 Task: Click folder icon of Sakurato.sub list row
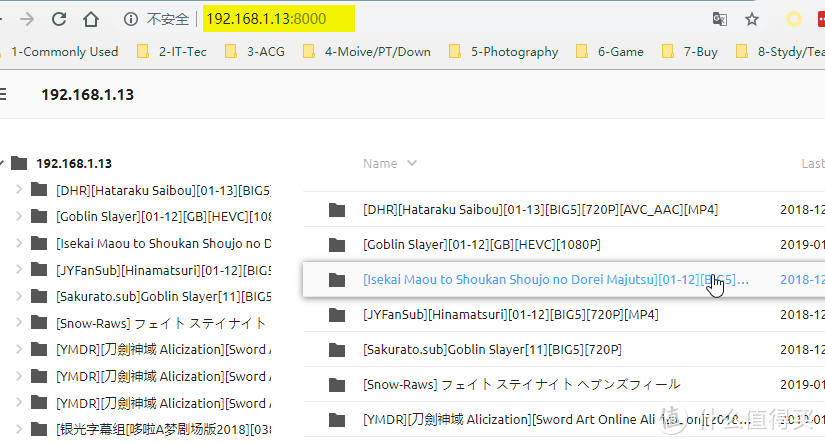pyautogui.click(x=337, y=350)
